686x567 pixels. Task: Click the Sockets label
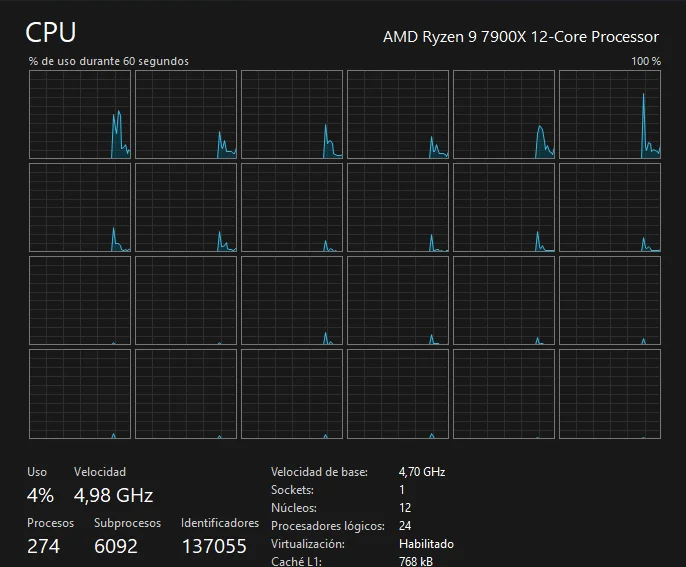click(x=292, y=490)
